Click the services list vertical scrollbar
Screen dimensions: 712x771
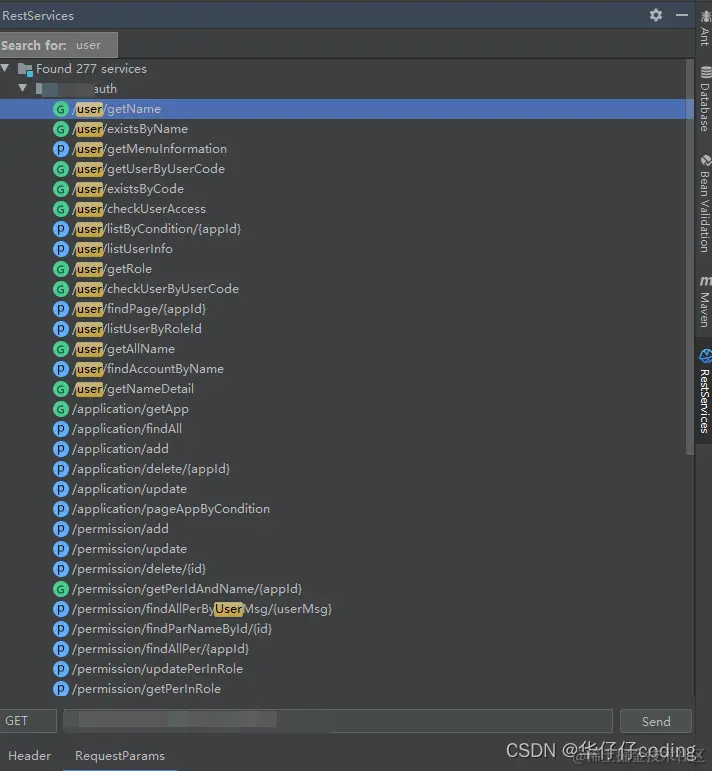(x=690, y=258)
